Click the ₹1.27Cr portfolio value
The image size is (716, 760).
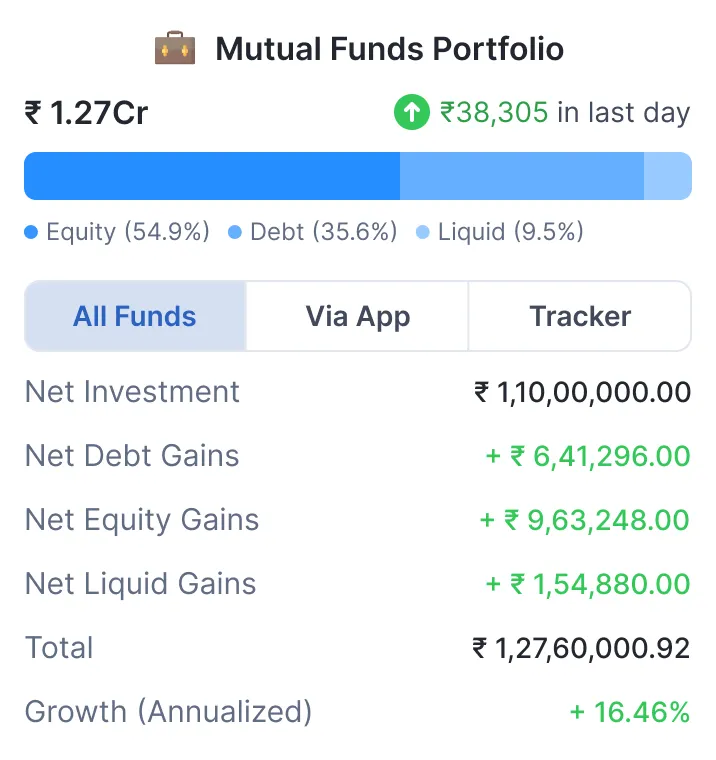[x=86, y=113]
